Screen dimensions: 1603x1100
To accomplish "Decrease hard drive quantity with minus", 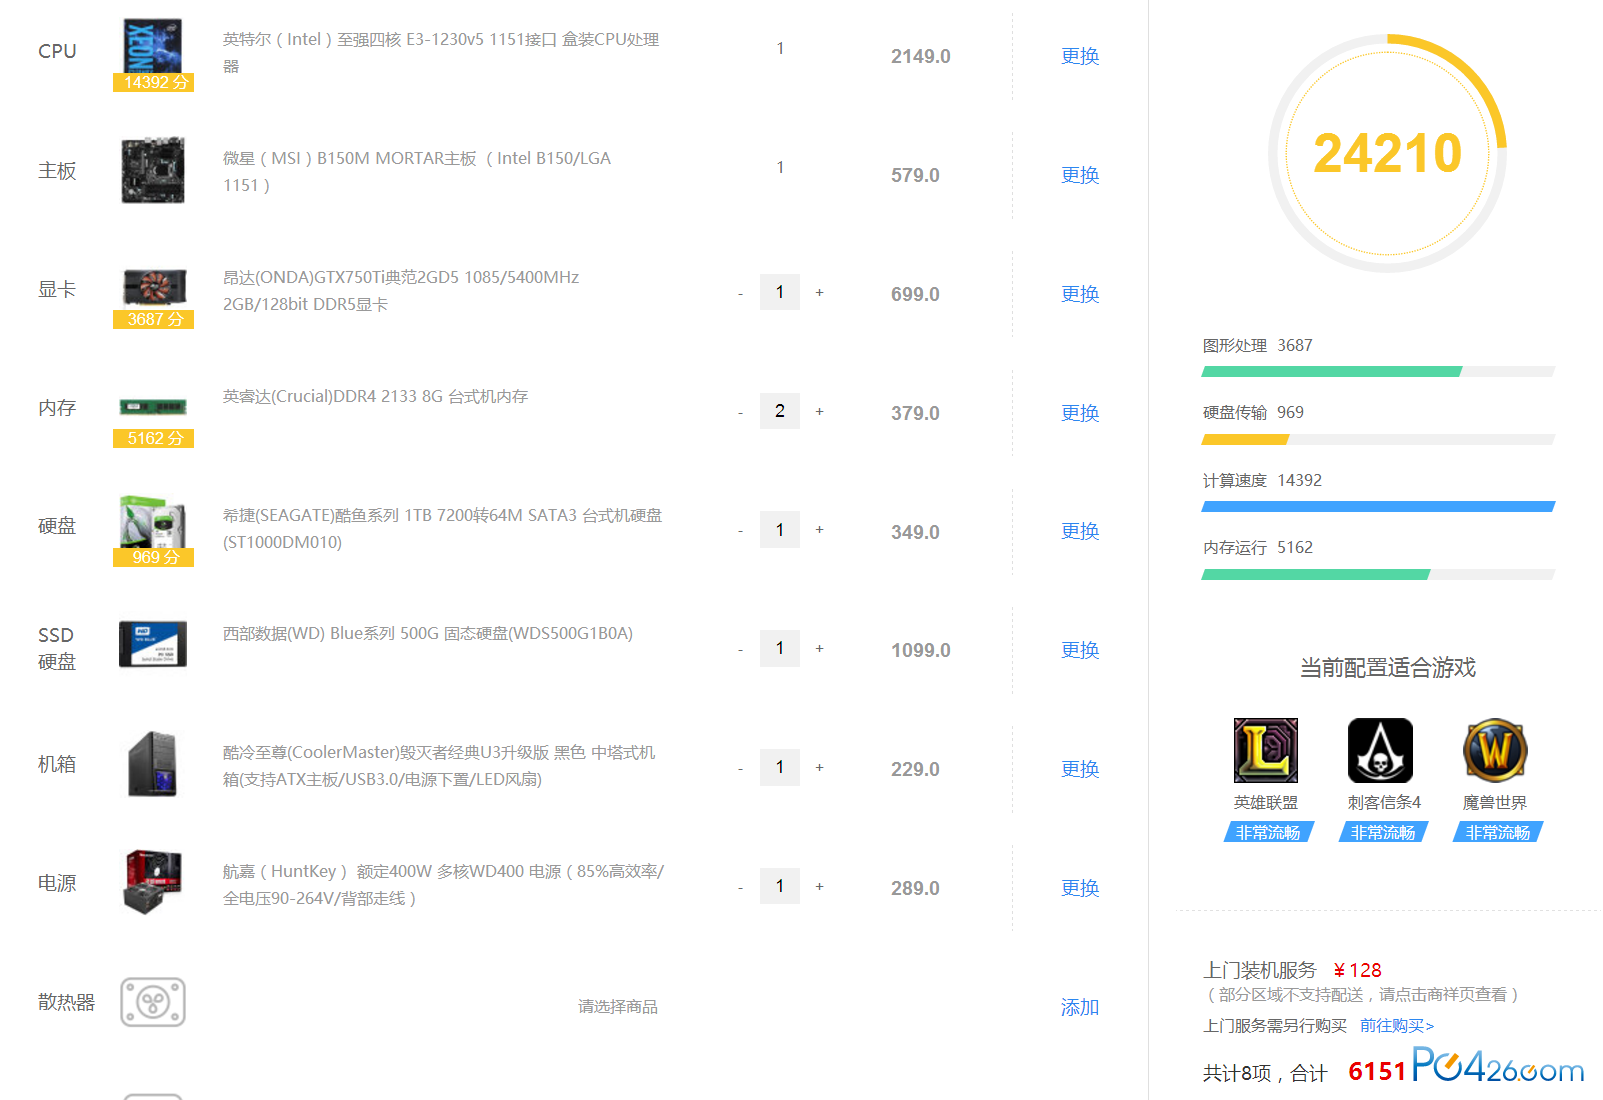I will tap(740, 531).
